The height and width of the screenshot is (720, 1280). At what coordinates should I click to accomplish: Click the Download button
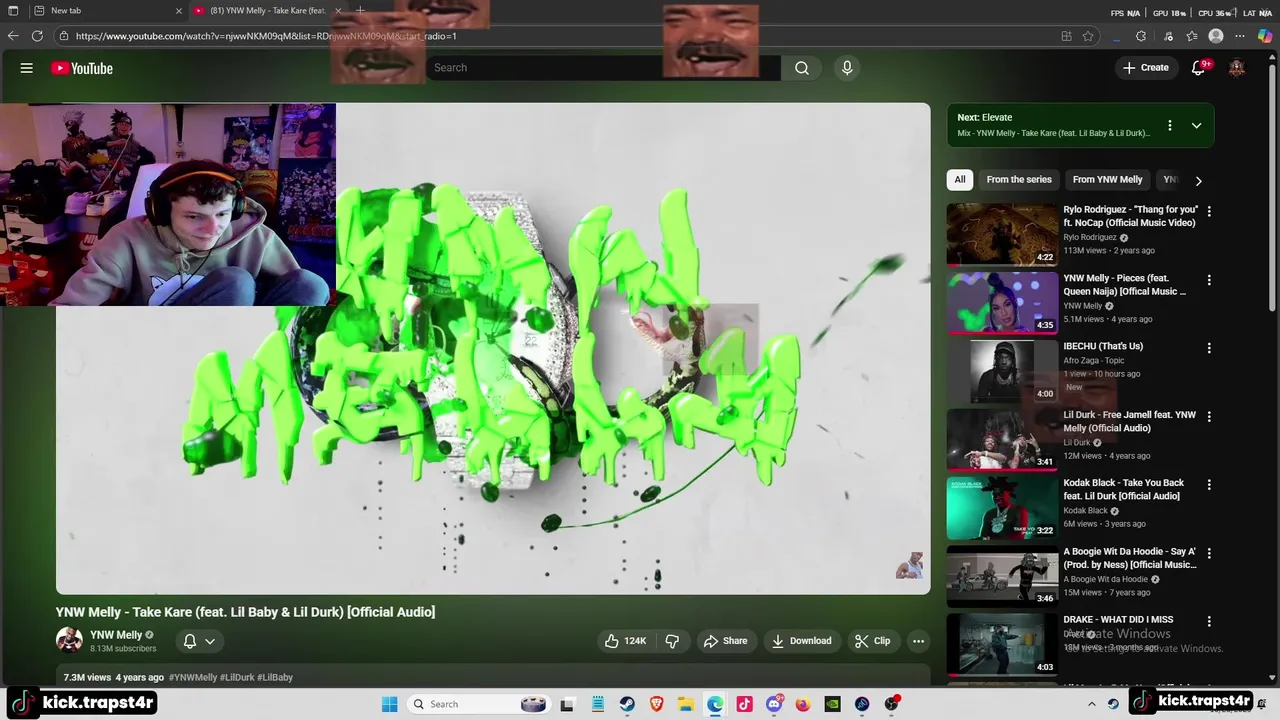click(x=802, y=641)
